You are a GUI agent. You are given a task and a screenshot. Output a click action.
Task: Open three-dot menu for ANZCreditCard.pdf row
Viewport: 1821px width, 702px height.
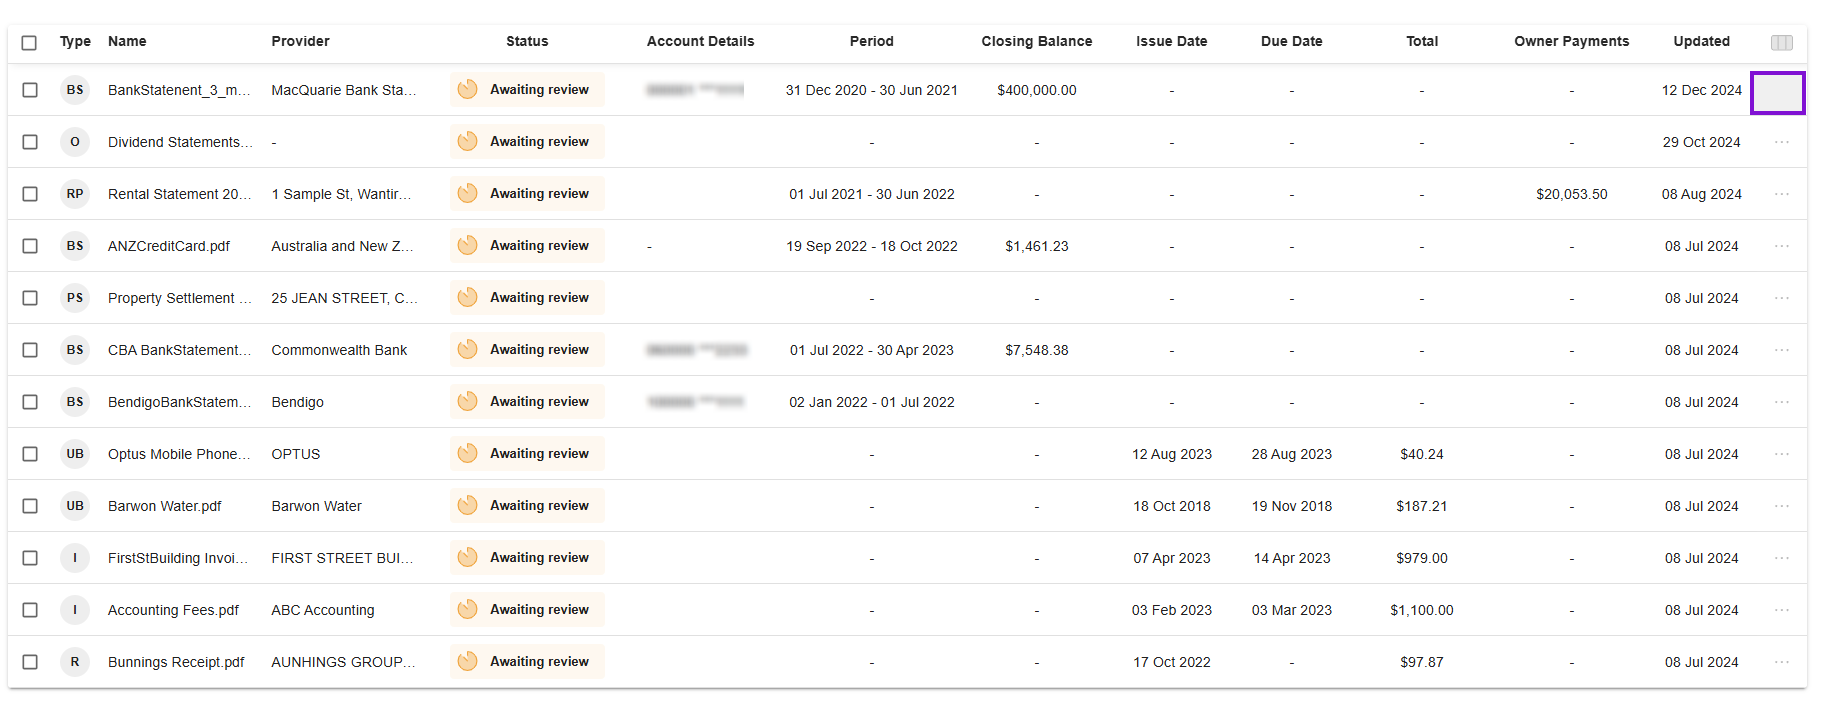(1781, 246)
